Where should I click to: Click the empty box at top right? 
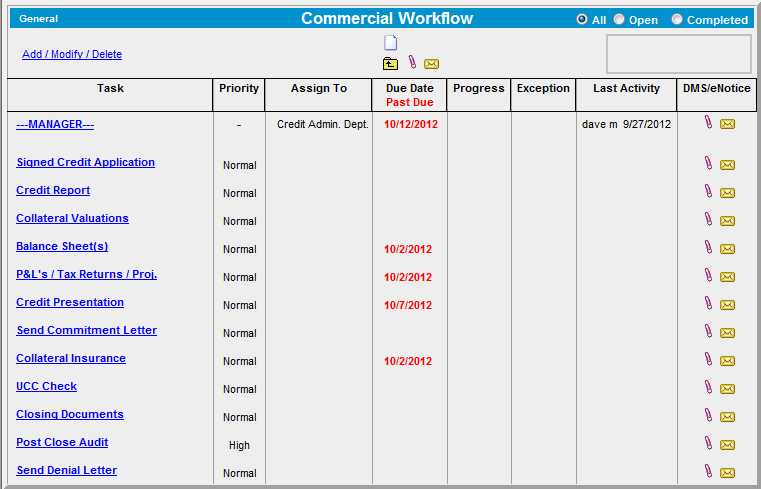[x=678, y=54]
